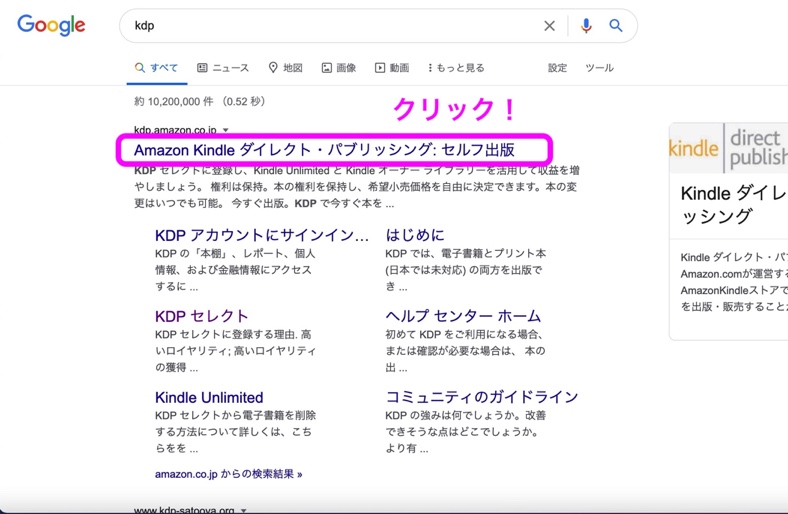The height and width of the screenshot is (514, 788).
Task: Click the Google logo
Action: coord(51,26)
